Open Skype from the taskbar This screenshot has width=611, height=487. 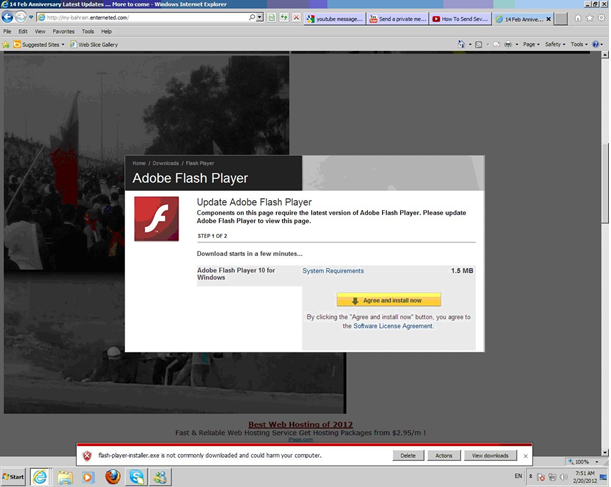pos(136,477)
